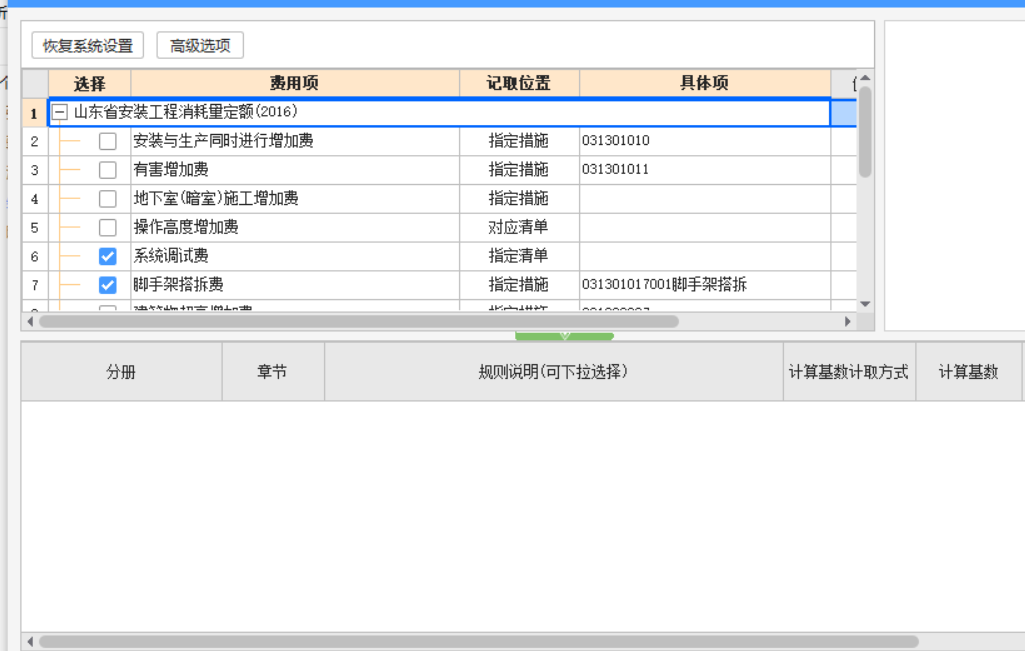Click the green splitter collapse handle
Viewport: 1025px width, 651px height.
tap(564, 336)
